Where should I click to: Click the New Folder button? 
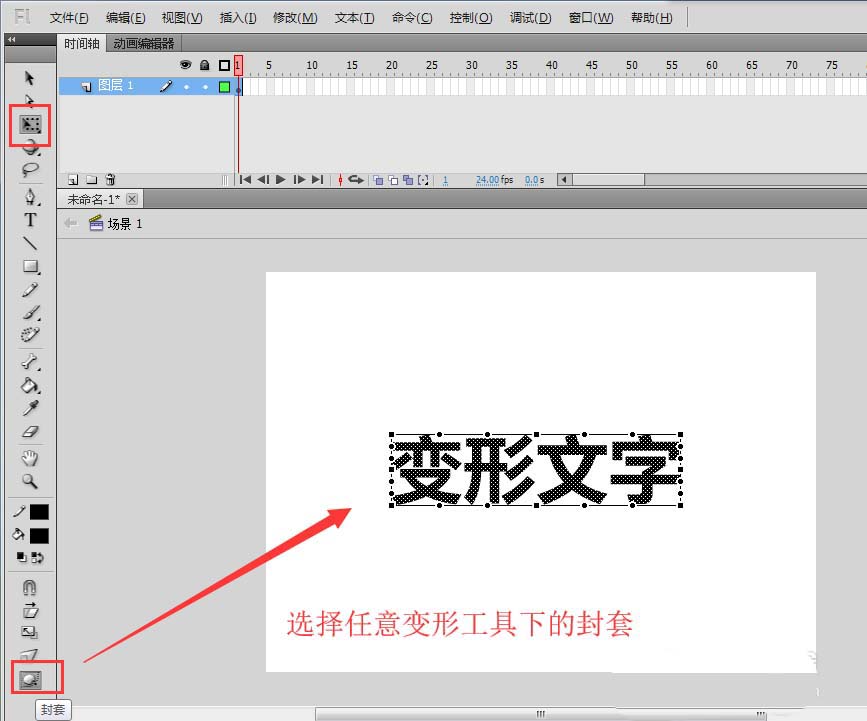[x=92, y=180]
